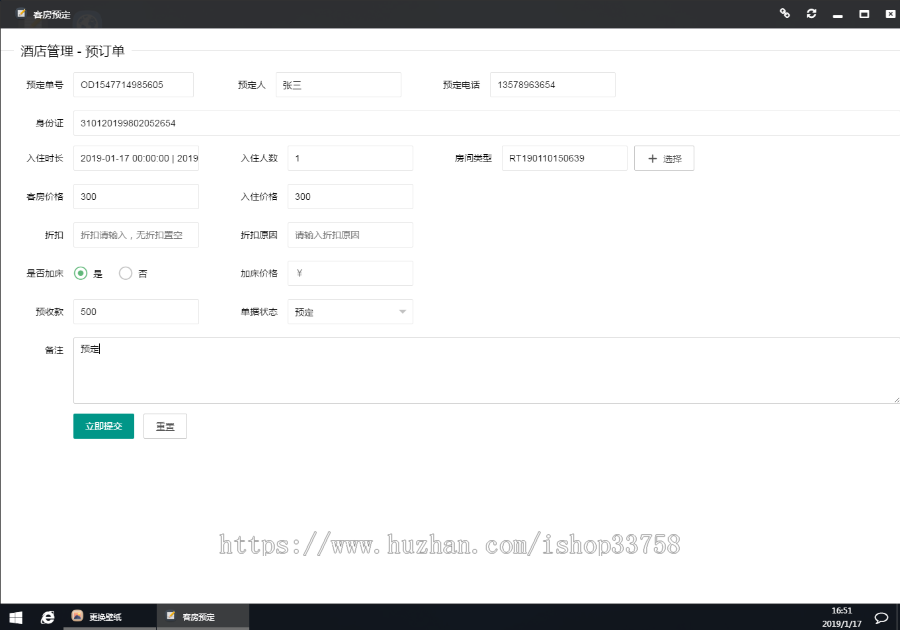
Task: Click the link icon in the title bar
Action: (x=784, y=13)
